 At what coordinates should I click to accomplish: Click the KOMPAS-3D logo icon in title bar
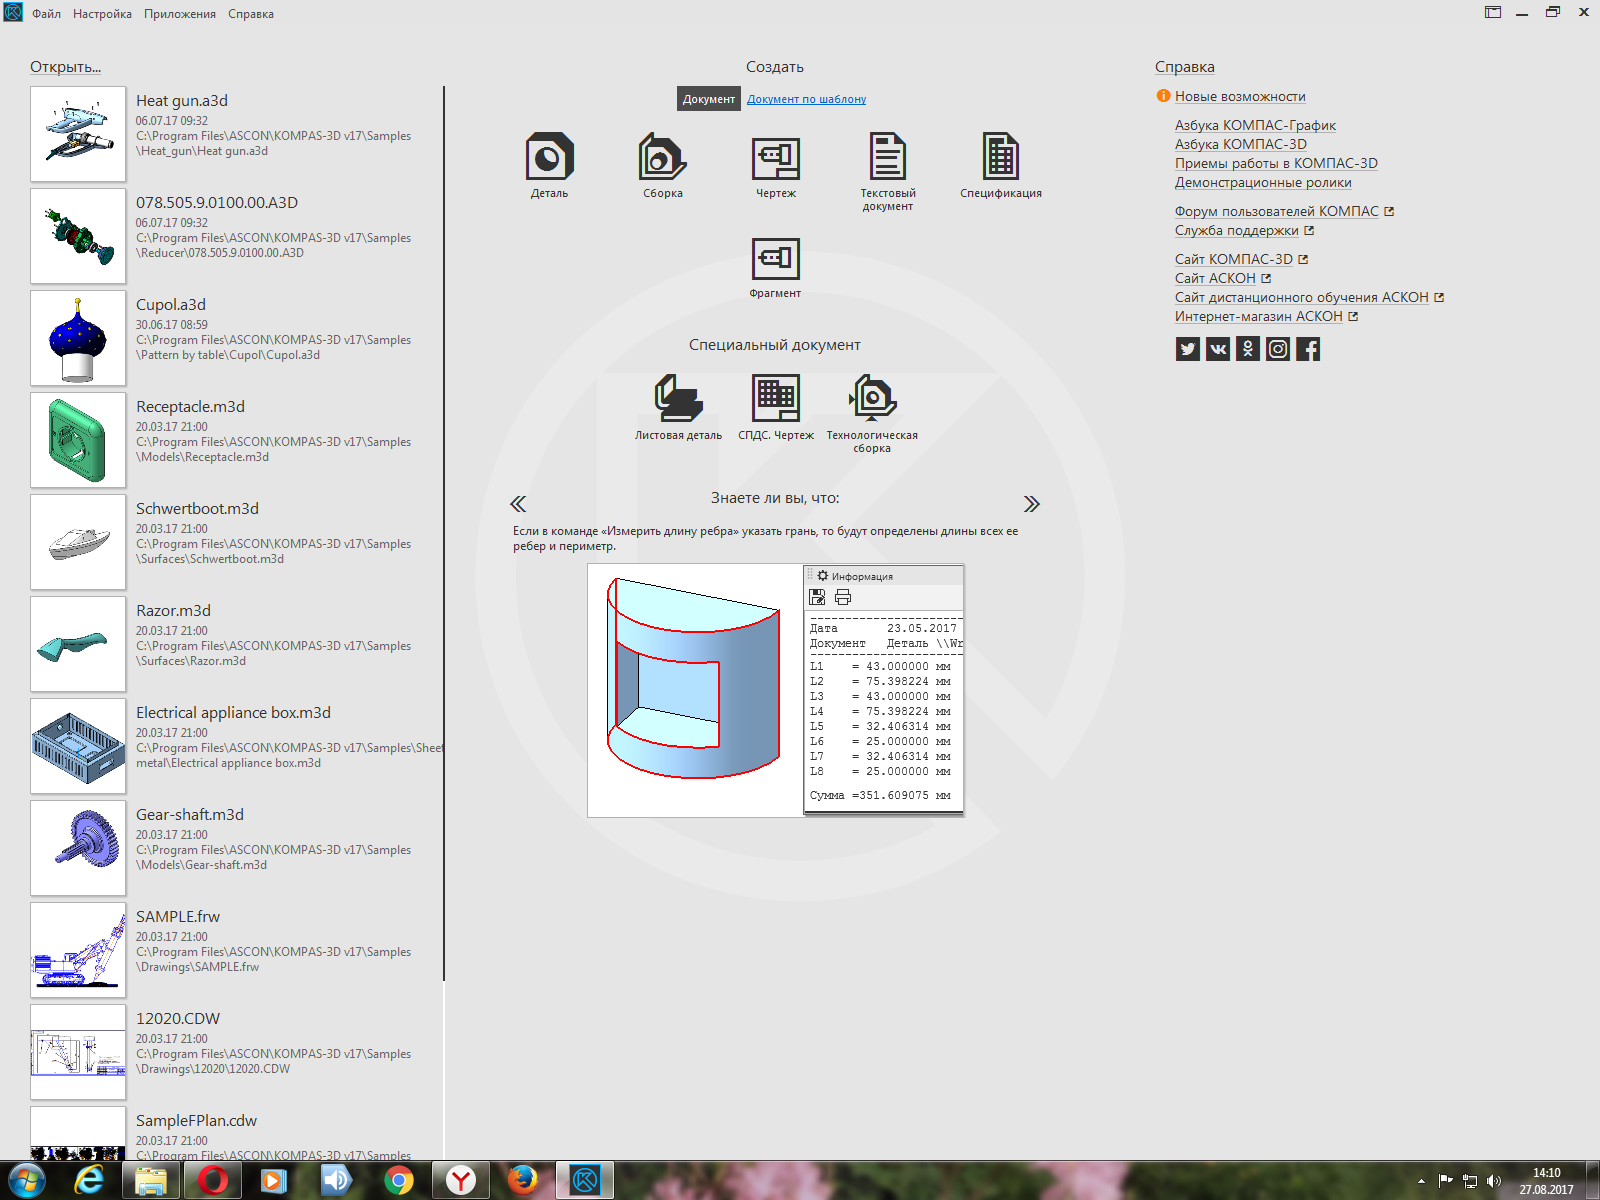coord(12,12)
